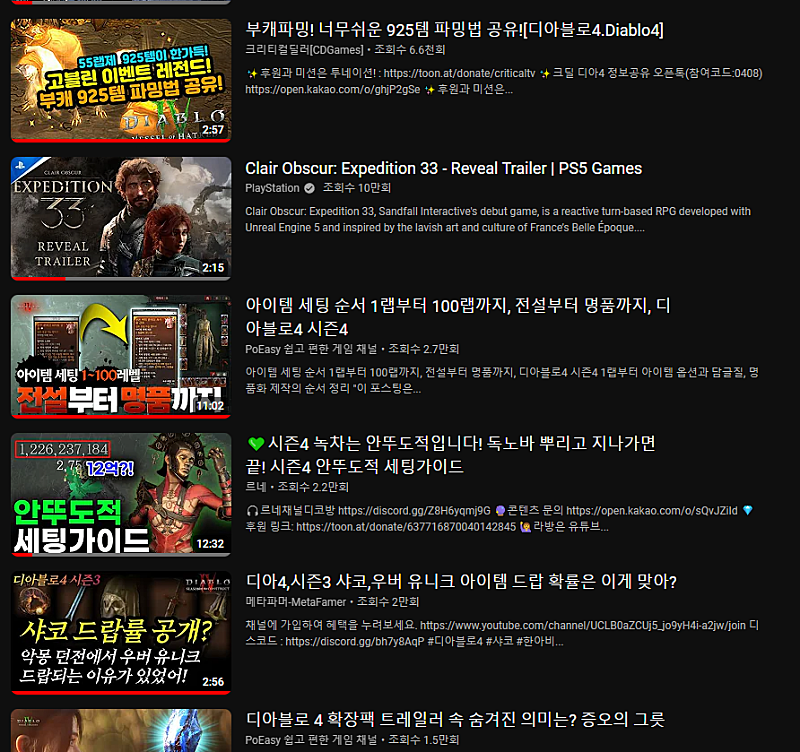Open the 르네 channel link
This screenshot has width=800, height=752.
click(x=256, y=487)
